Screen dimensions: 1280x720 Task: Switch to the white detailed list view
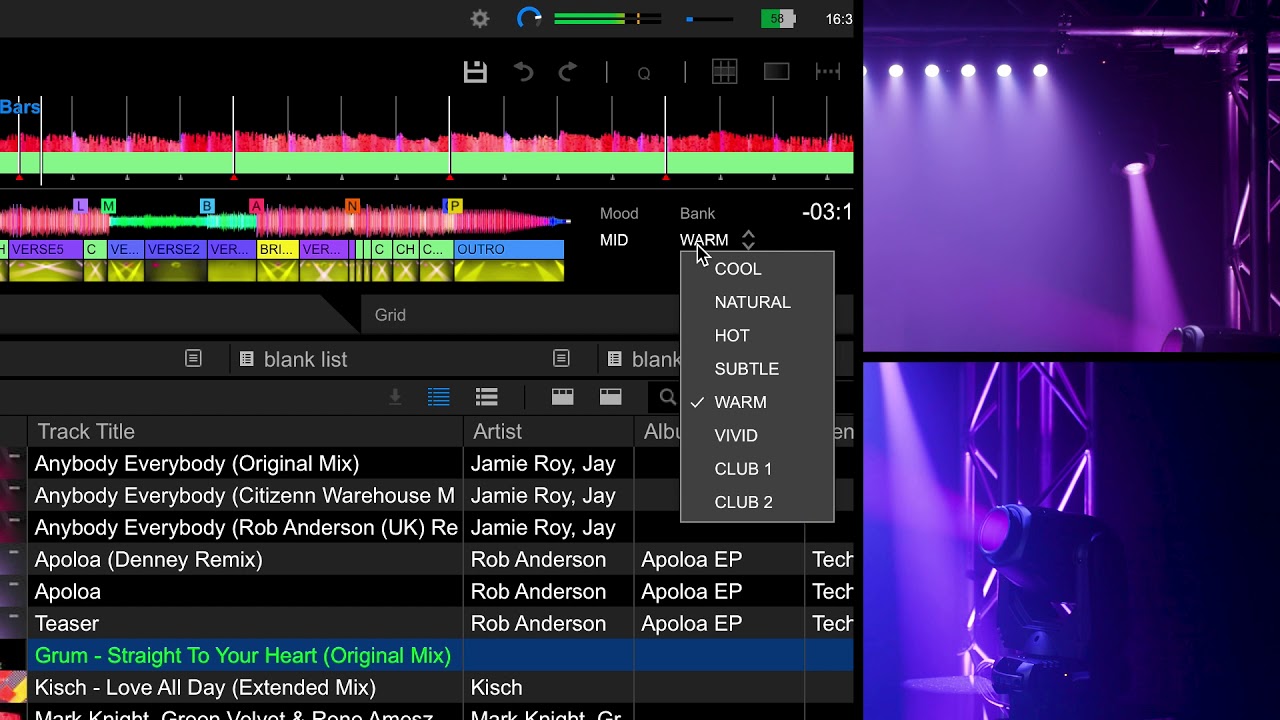(487, 397)
